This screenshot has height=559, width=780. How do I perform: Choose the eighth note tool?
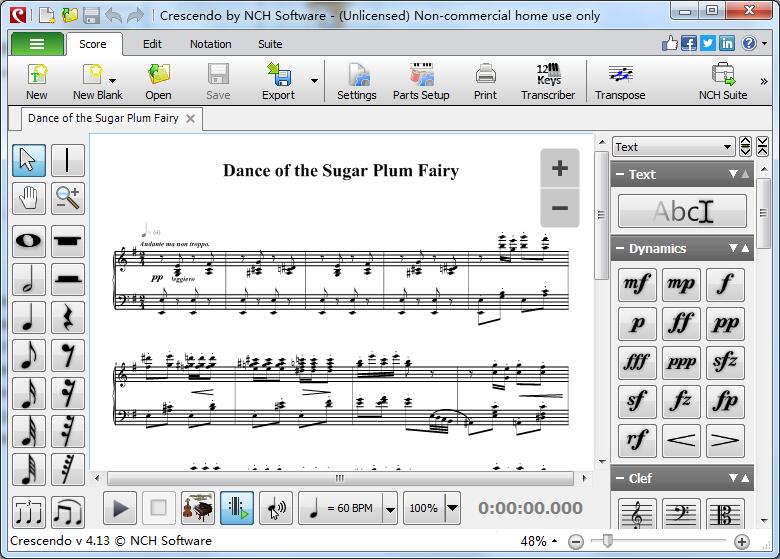[29, 356]
